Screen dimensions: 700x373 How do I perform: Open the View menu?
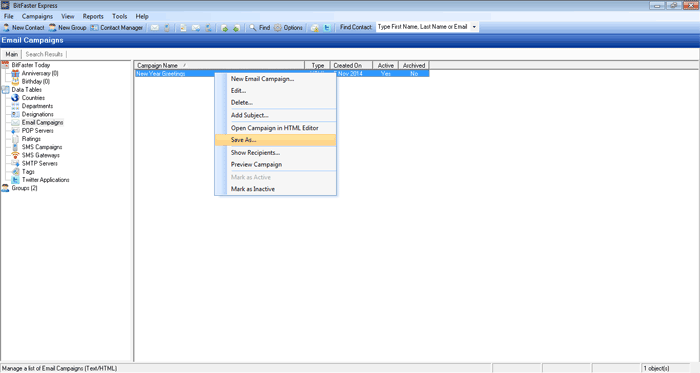point(68,17)
